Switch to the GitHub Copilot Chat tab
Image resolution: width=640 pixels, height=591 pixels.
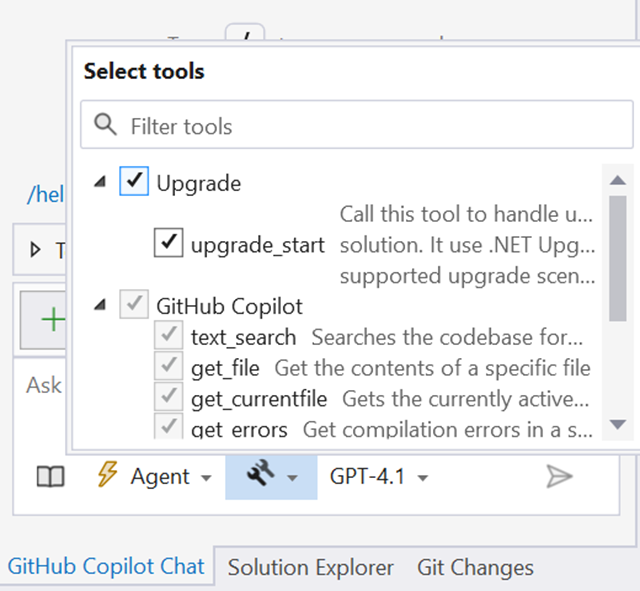coord(106,566)
